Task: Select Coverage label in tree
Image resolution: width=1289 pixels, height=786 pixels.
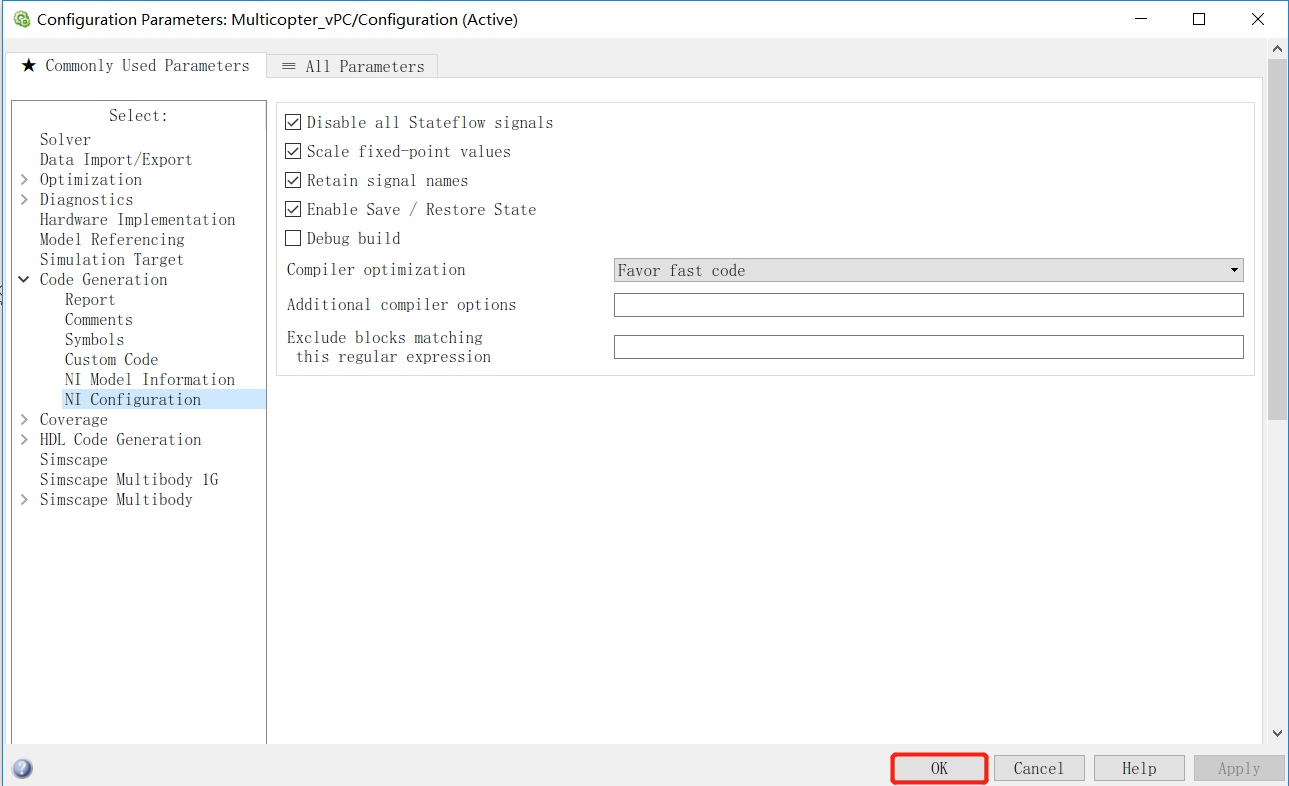Action: tap(74, 420)
